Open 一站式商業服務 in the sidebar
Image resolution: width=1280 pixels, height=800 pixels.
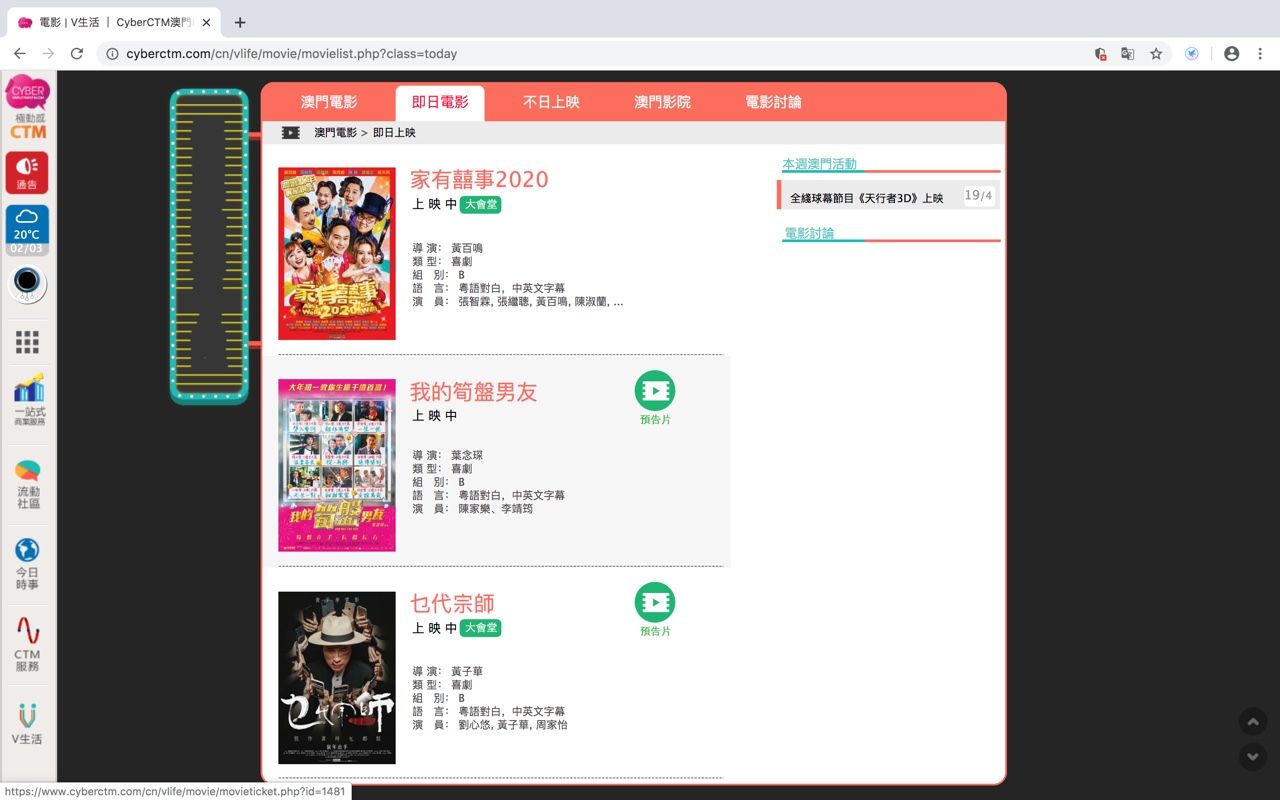(x=28, y=401)
